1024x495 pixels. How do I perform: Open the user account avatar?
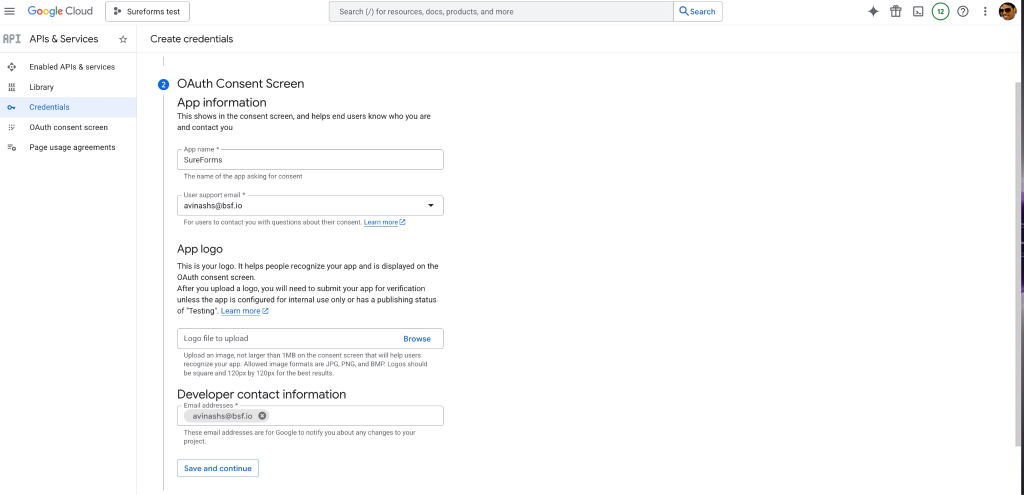tap(1008, 11)
